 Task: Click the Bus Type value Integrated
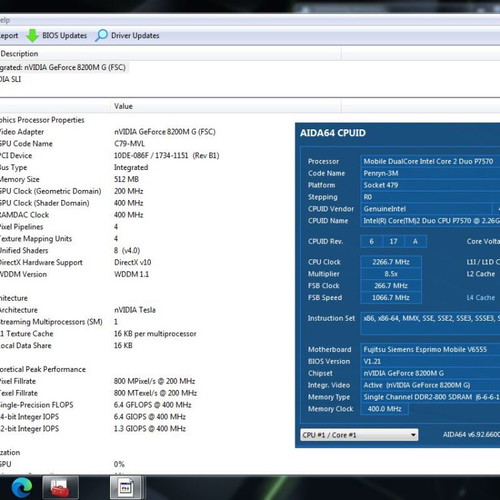click(131, 168)
